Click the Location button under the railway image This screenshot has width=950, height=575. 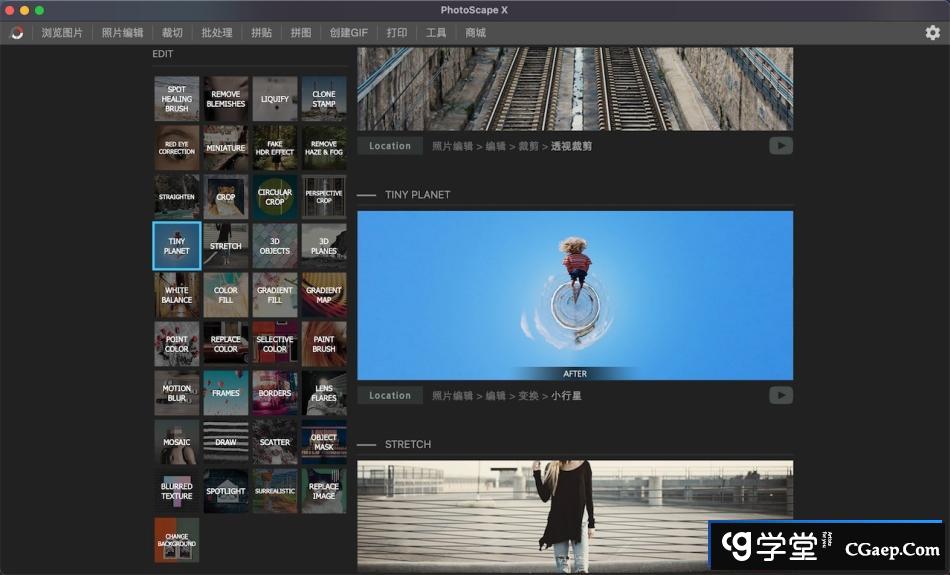pyautogui.click(x=389, y=146)
